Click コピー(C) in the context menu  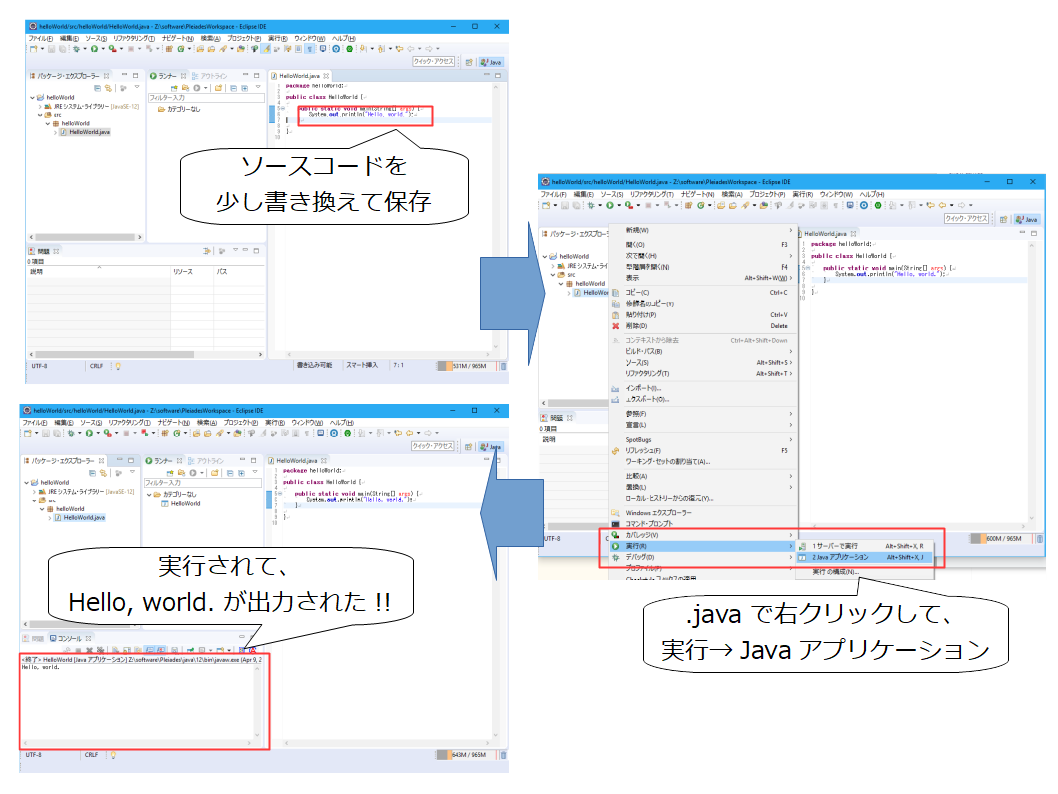pos(702,293)
